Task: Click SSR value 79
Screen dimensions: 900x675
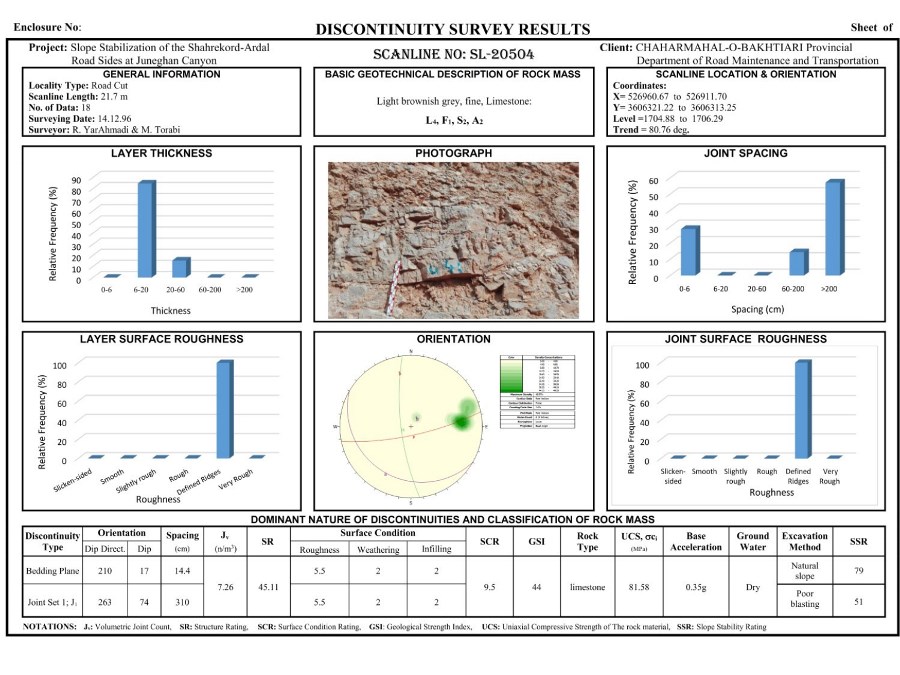Action: (859, 571)
